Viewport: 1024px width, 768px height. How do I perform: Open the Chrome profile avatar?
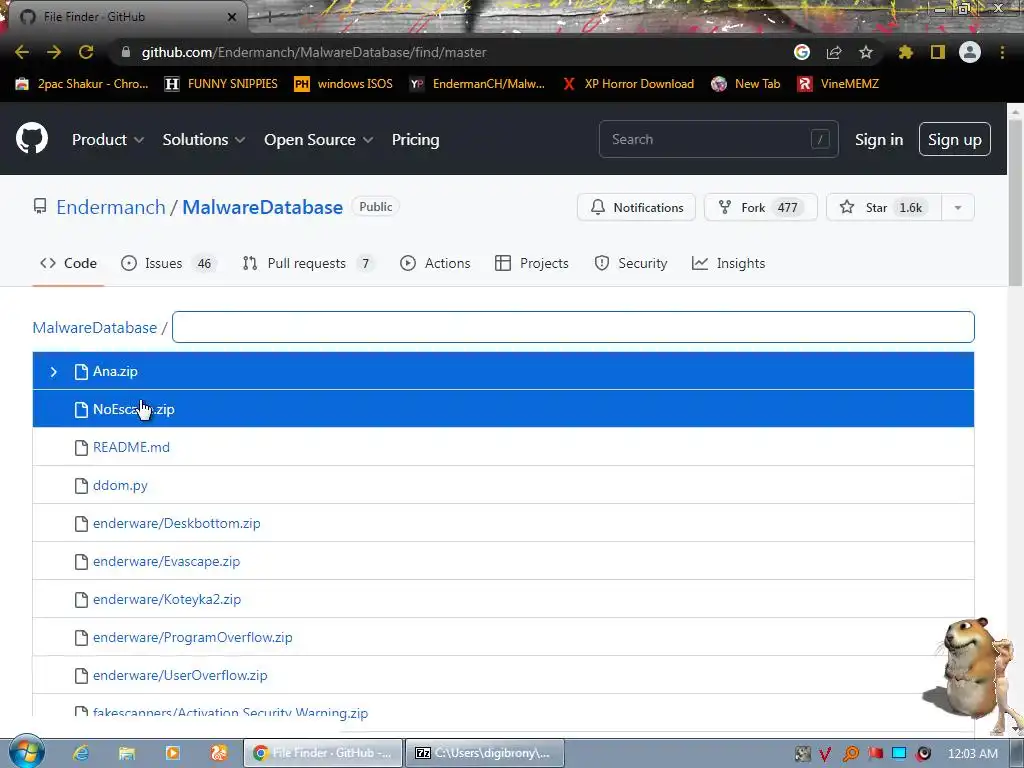[970, 52]
